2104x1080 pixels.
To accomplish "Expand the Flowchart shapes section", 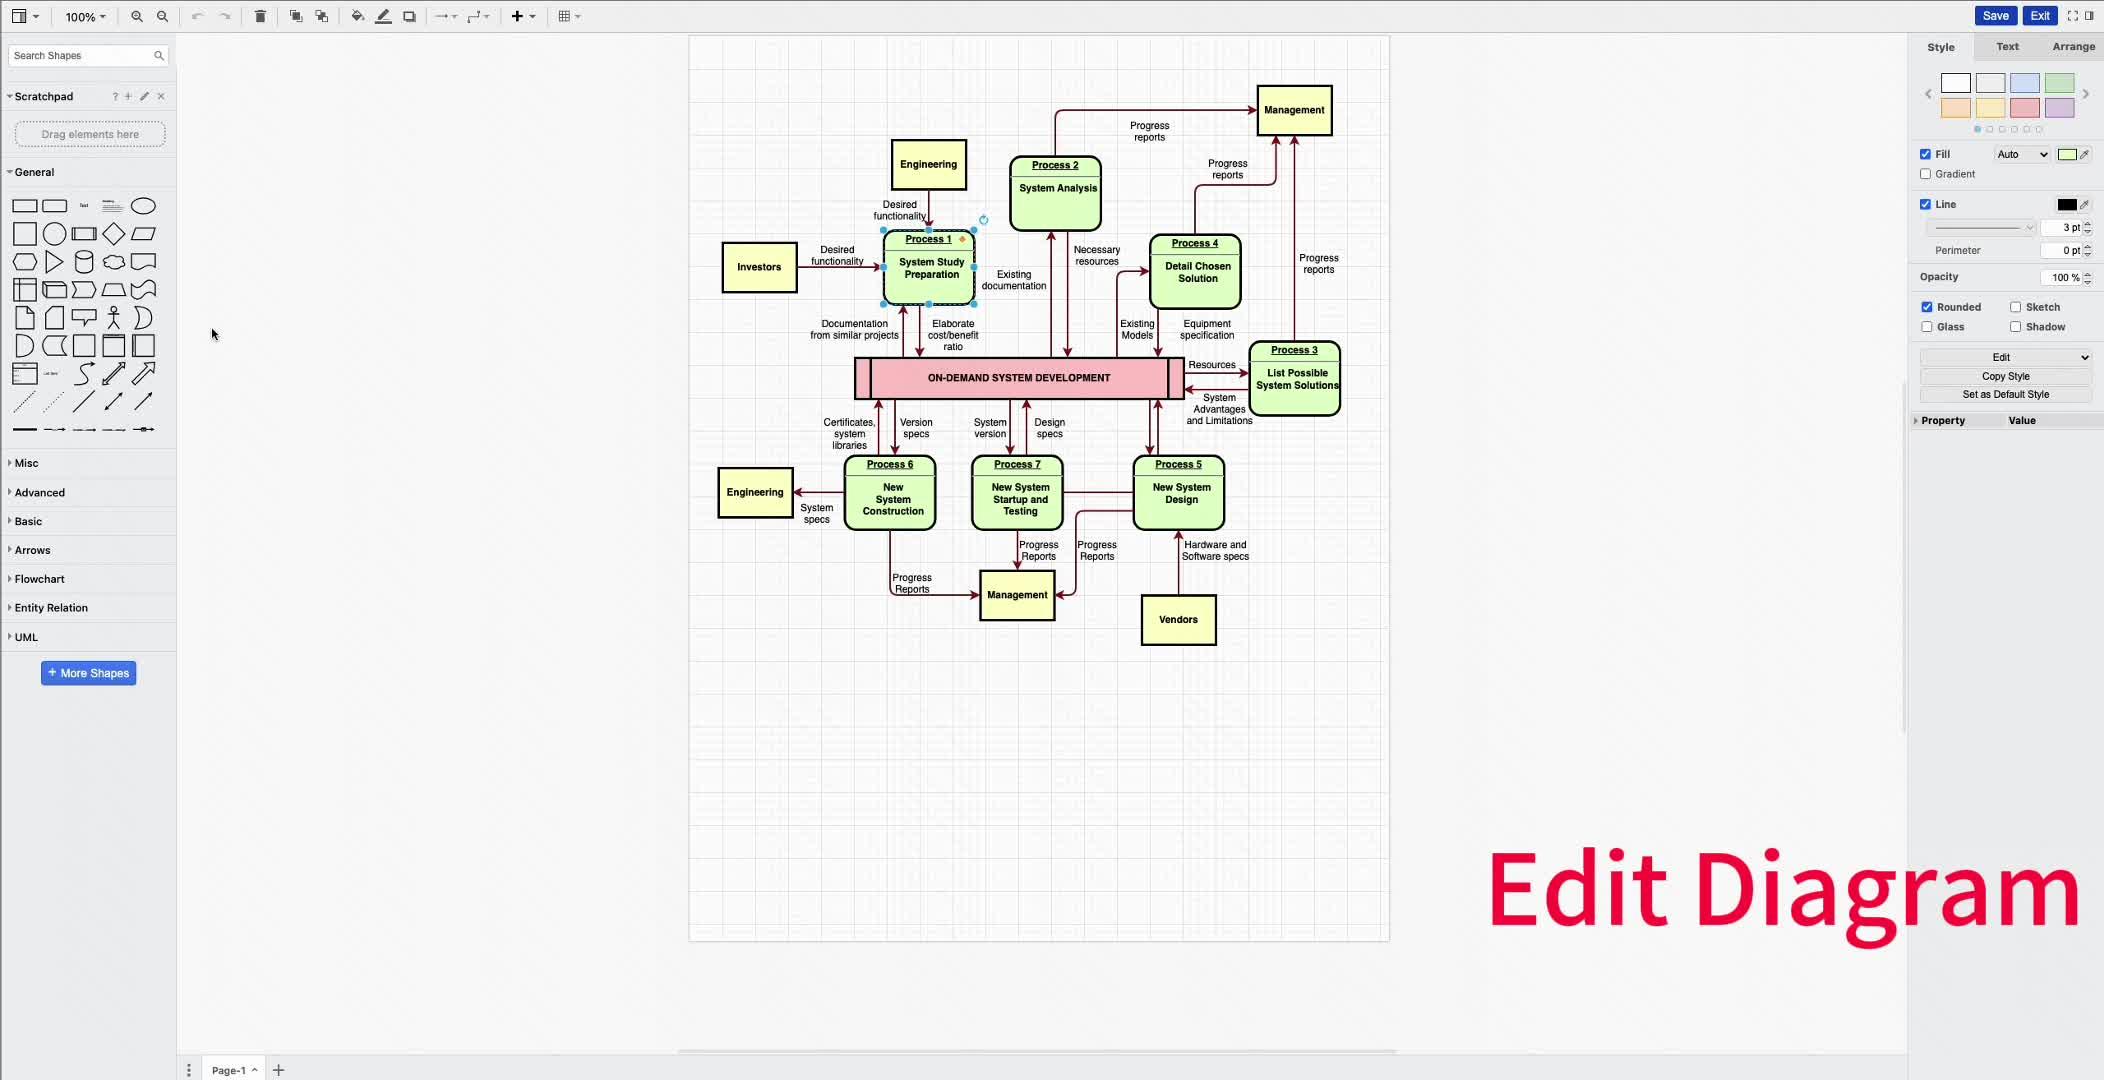I will click(39, 579).
